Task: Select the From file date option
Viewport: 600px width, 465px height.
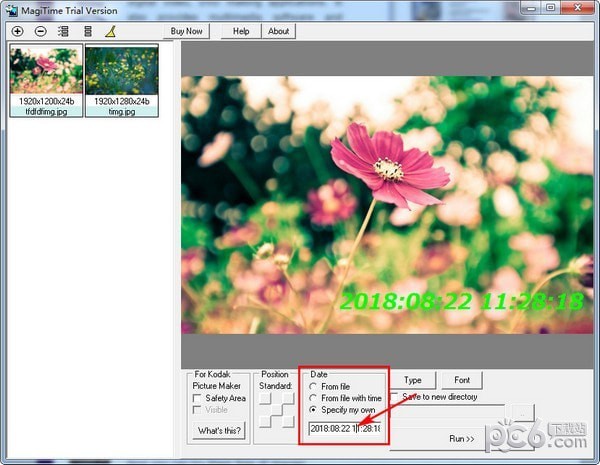Action: click(313, 387)
